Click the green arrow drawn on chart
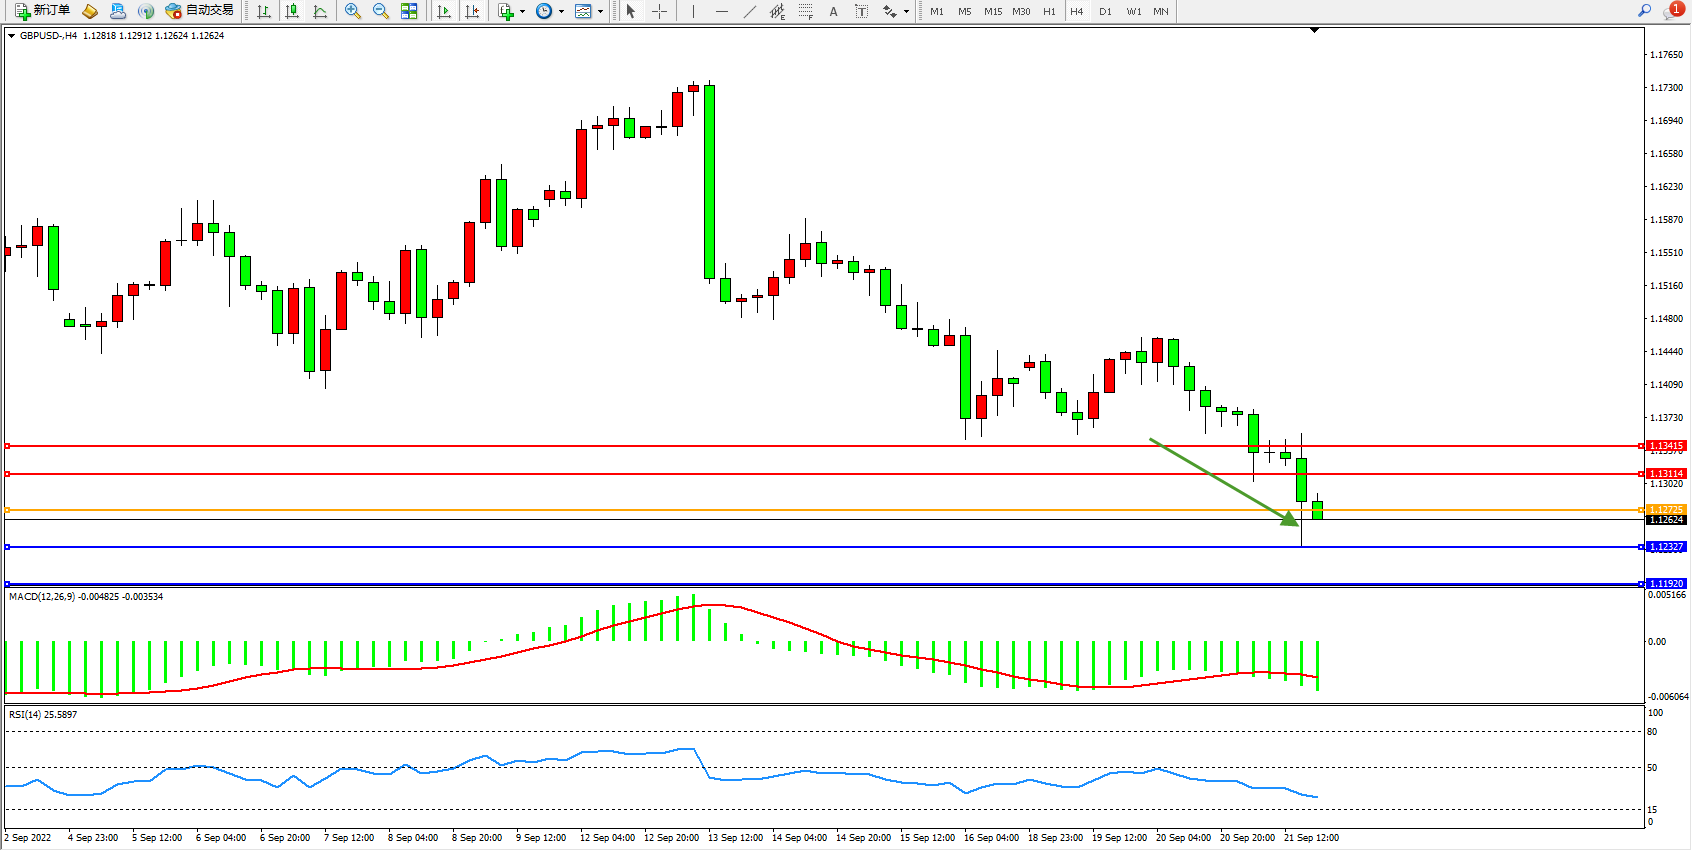Viewport: 1692px width, 851px height. [1225, 482]
